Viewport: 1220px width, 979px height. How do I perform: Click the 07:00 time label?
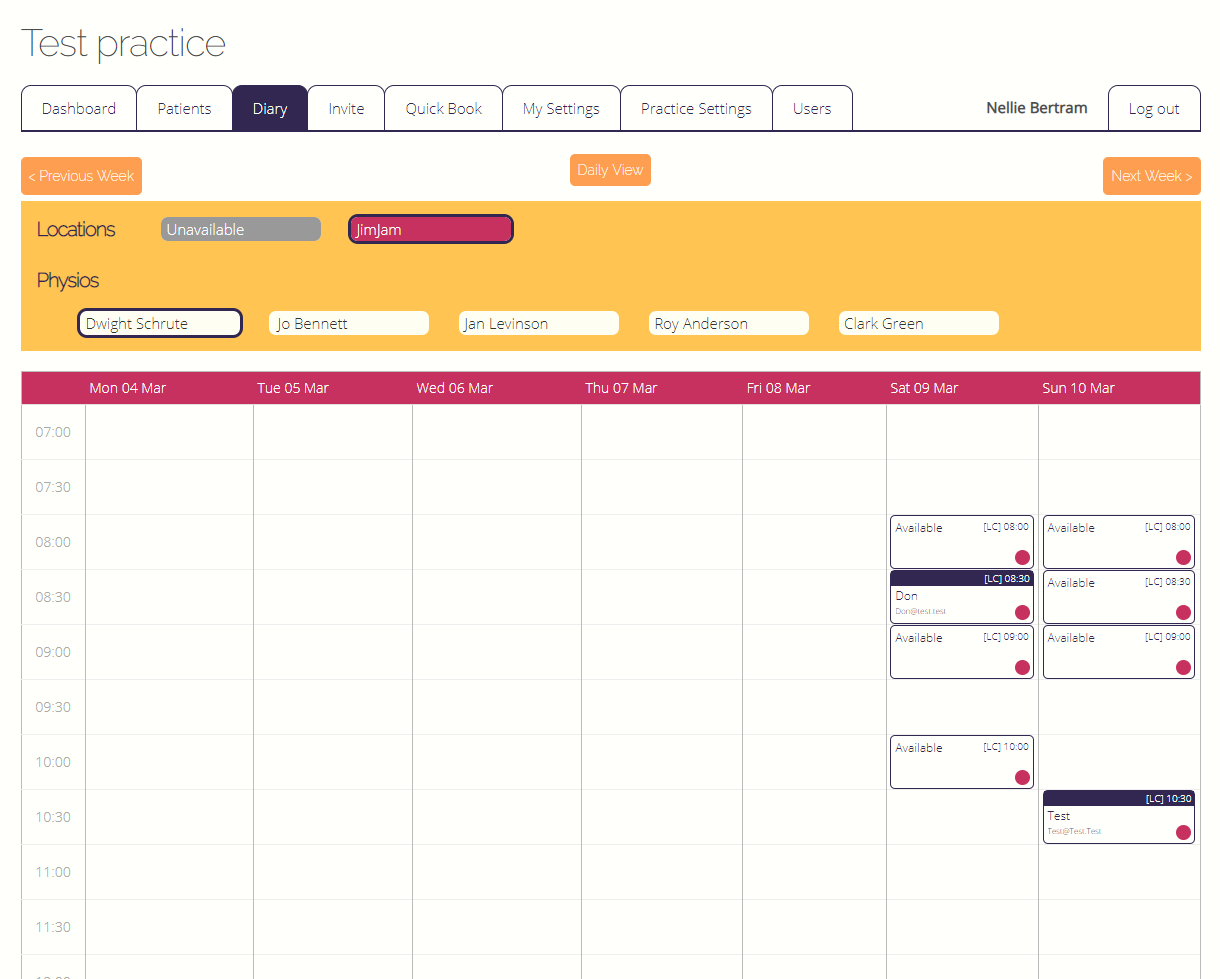53,432
